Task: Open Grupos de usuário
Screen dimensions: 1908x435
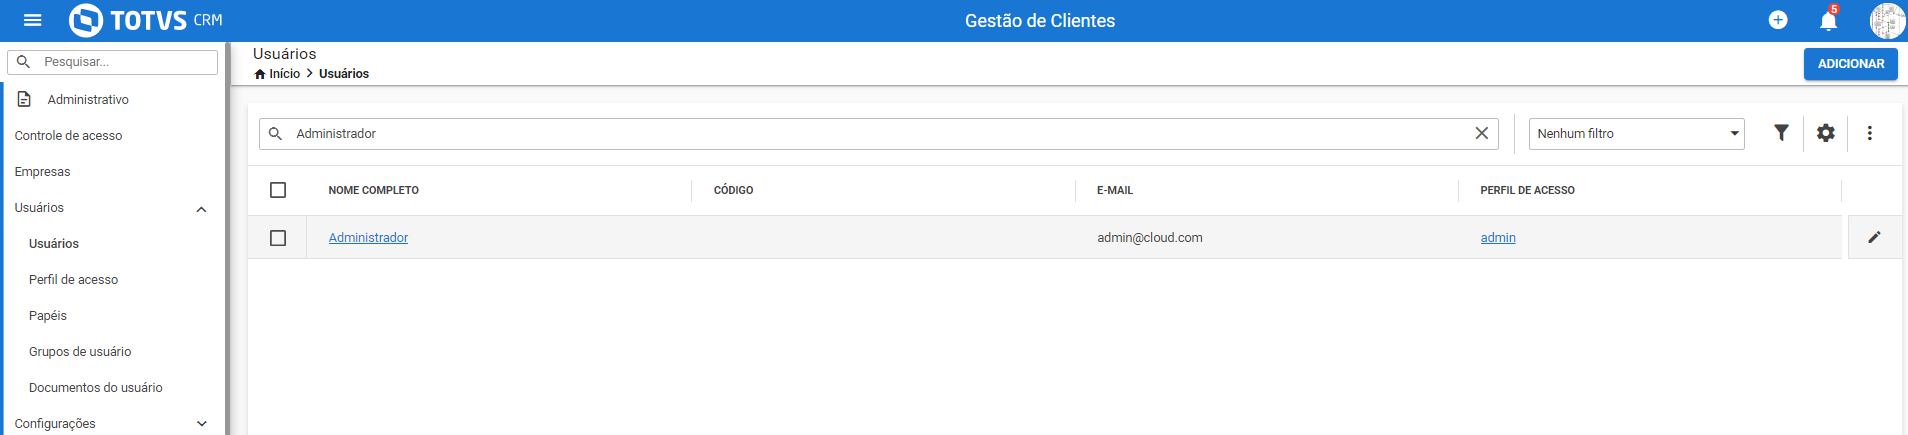Action: 80,352
